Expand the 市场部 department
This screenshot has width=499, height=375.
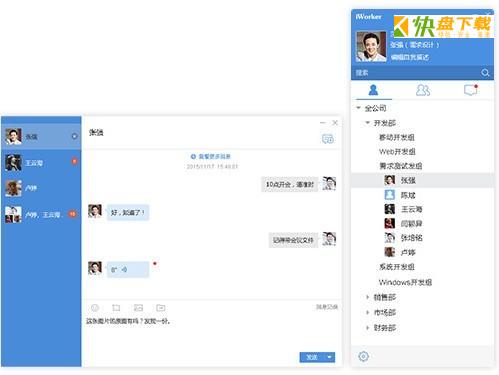[x=367, y=312]
